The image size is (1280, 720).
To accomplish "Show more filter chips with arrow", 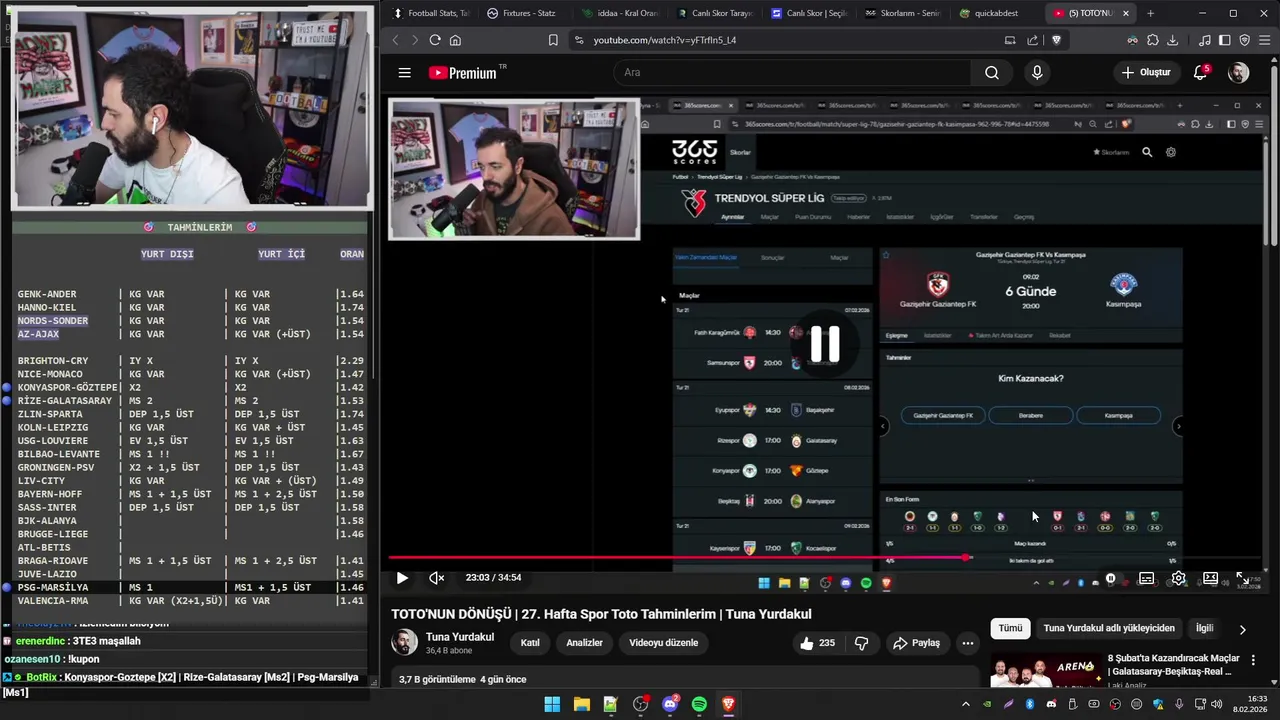I will tap(1242, 629).
